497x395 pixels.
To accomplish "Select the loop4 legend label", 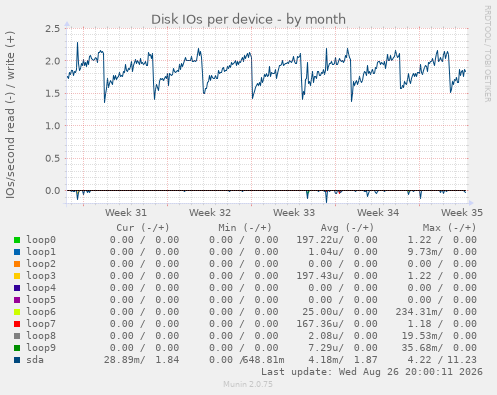I will click(x=41, y=288).
